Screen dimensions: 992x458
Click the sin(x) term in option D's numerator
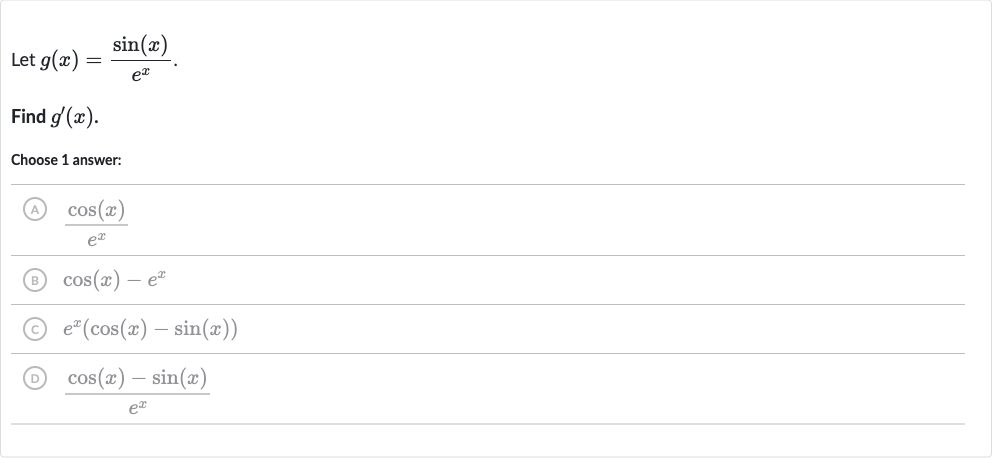tap(180, 378)
